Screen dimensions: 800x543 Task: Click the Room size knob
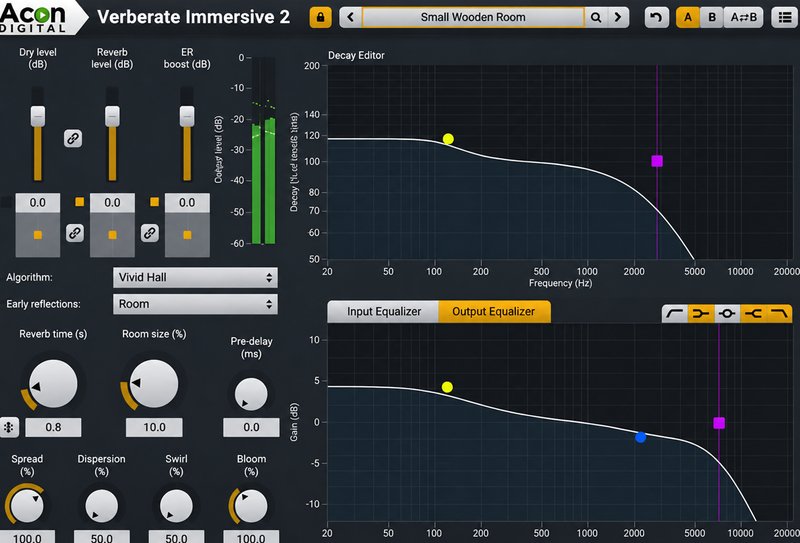coord(154,384)
